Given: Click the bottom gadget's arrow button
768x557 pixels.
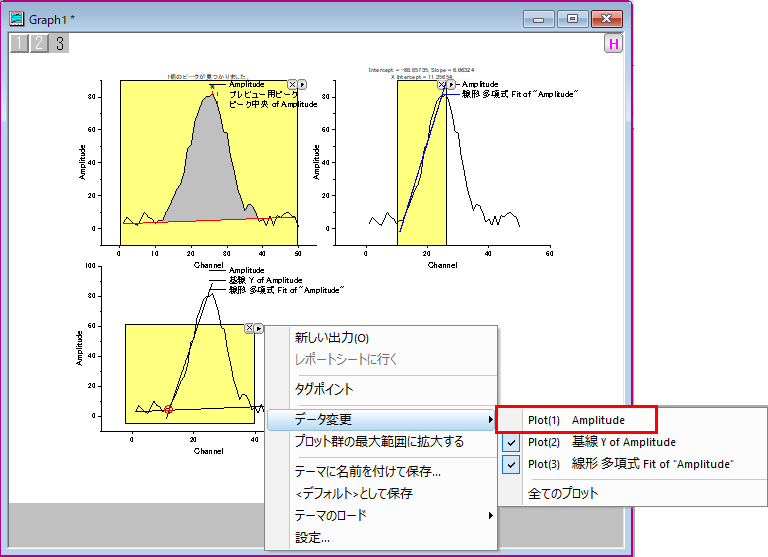Looking at the screenshot, I should coord(259,328).
